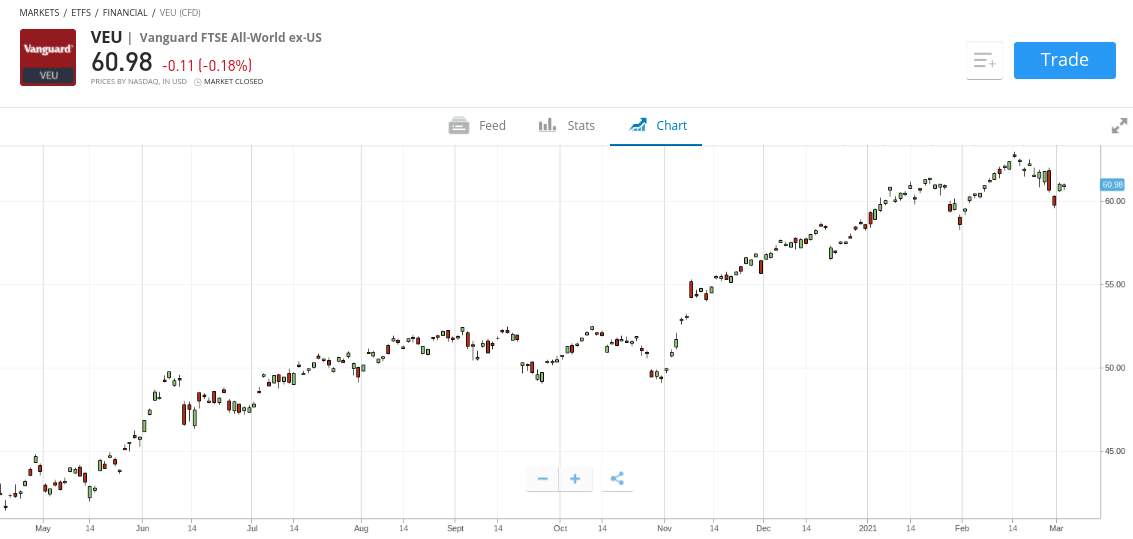Expand chart to fullscreen
This screenshot has height=539, width=1133.
point(1119,126)
